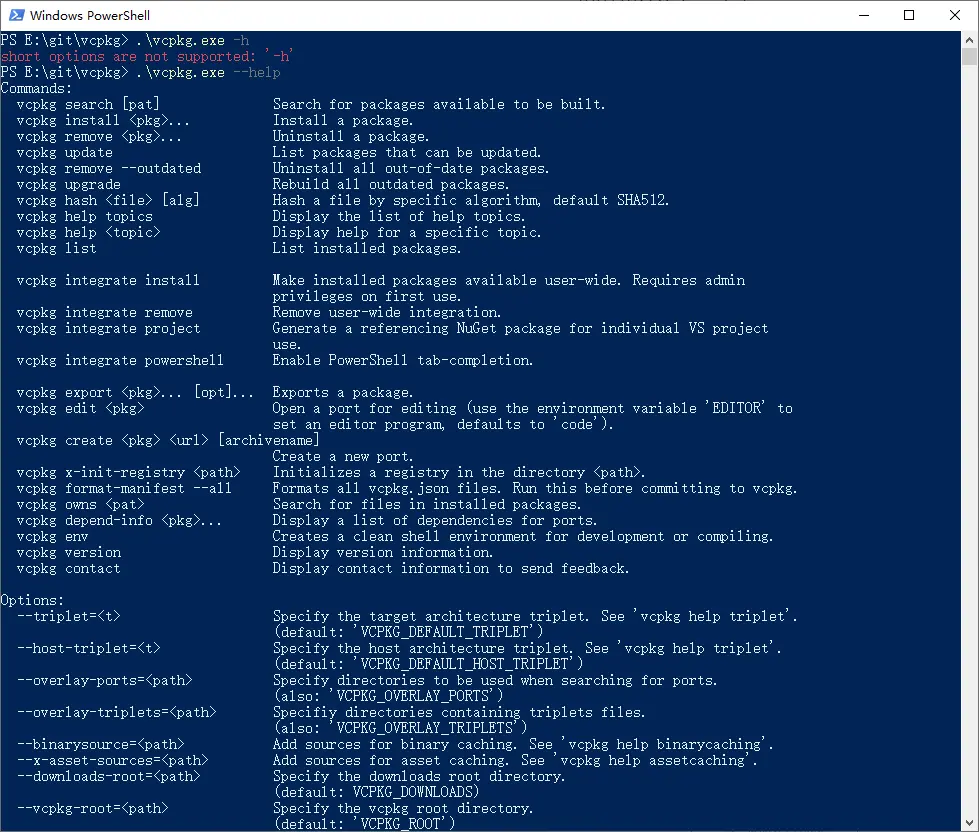Click 'vcpkg x-init-registry <path>' line
This screenshot has width=979, height=832.
tap(128, 472)
